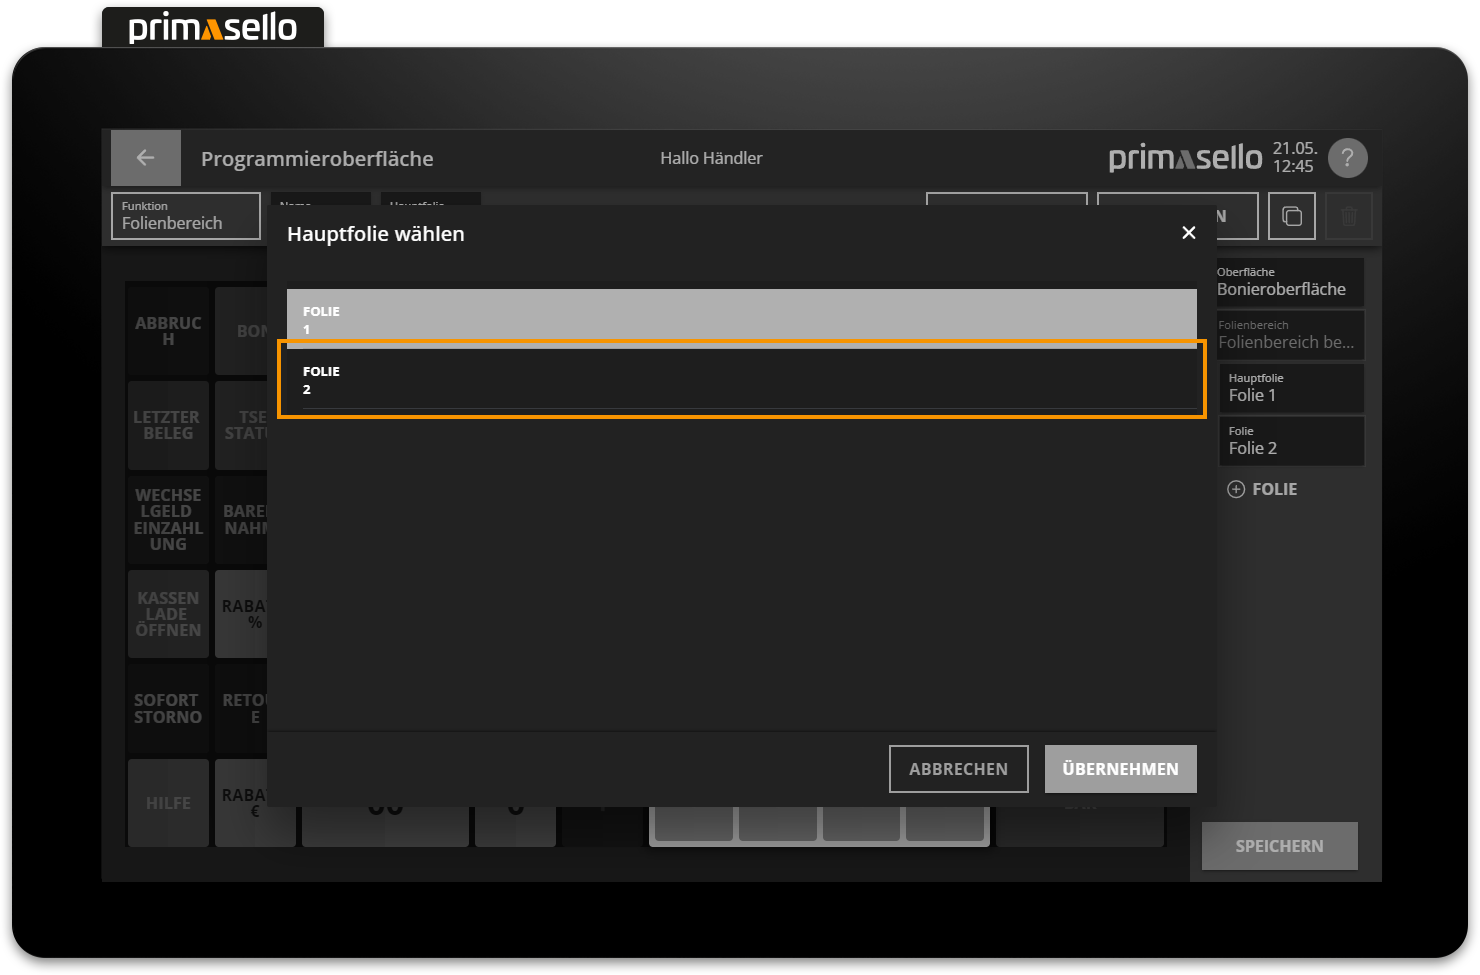The height and width of the screenshot is (975, 1480).
Task: Select Folie 1 in the list
Action: (x=741, y=318)
